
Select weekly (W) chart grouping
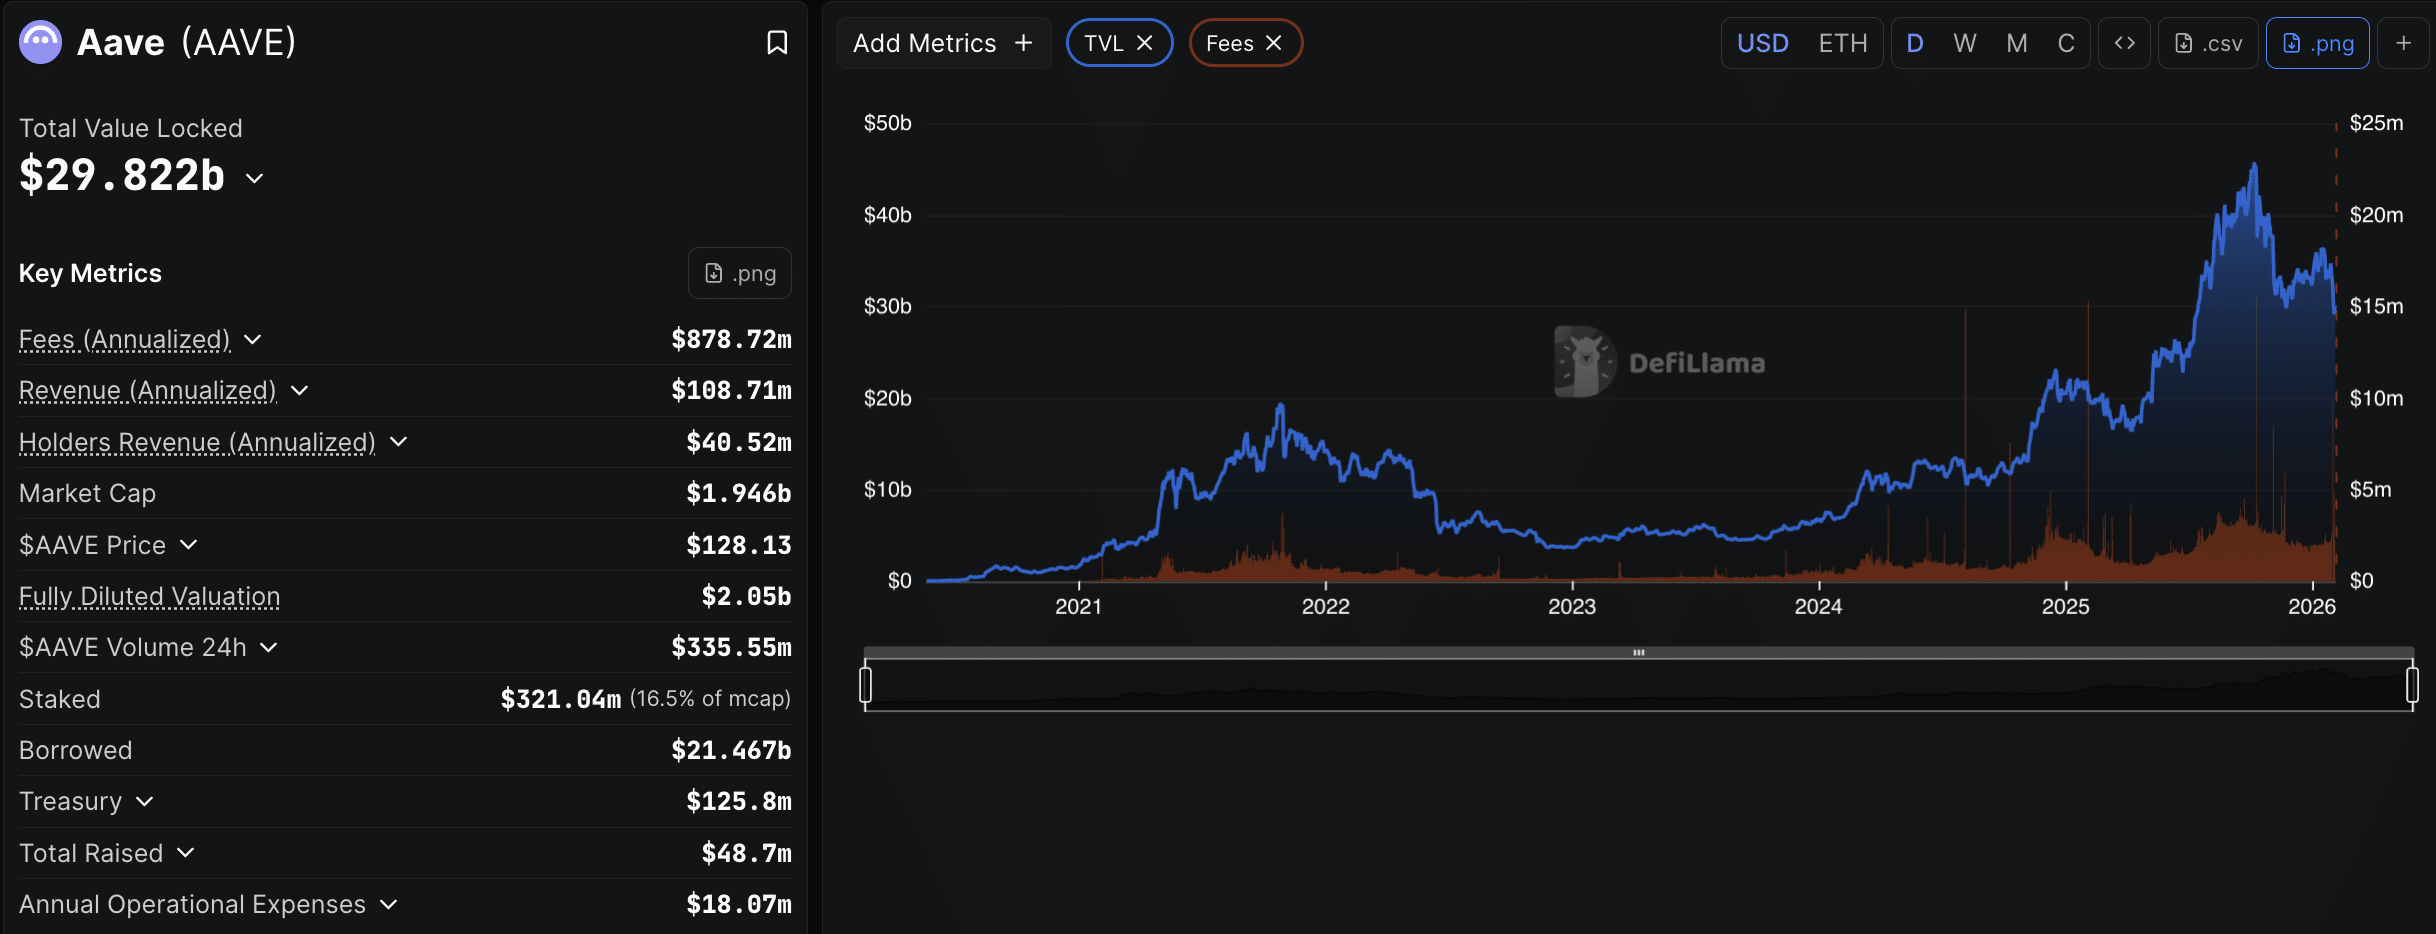pos(1965,43)
